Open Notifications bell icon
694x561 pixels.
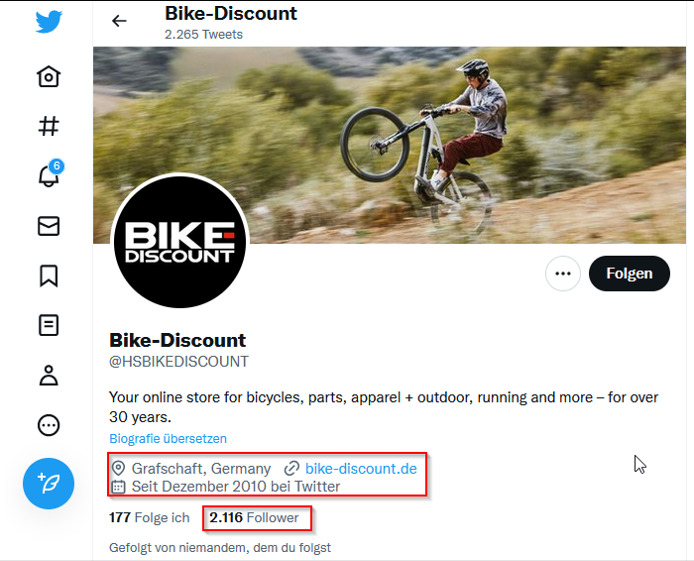pyautogui.click(x=48, y=176)
